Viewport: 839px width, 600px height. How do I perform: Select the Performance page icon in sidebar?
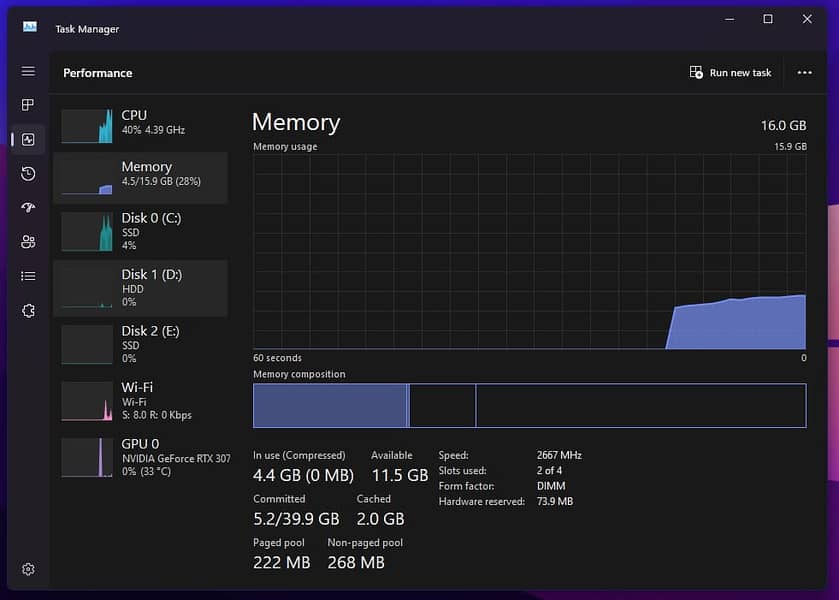click(x=28, y=140)
